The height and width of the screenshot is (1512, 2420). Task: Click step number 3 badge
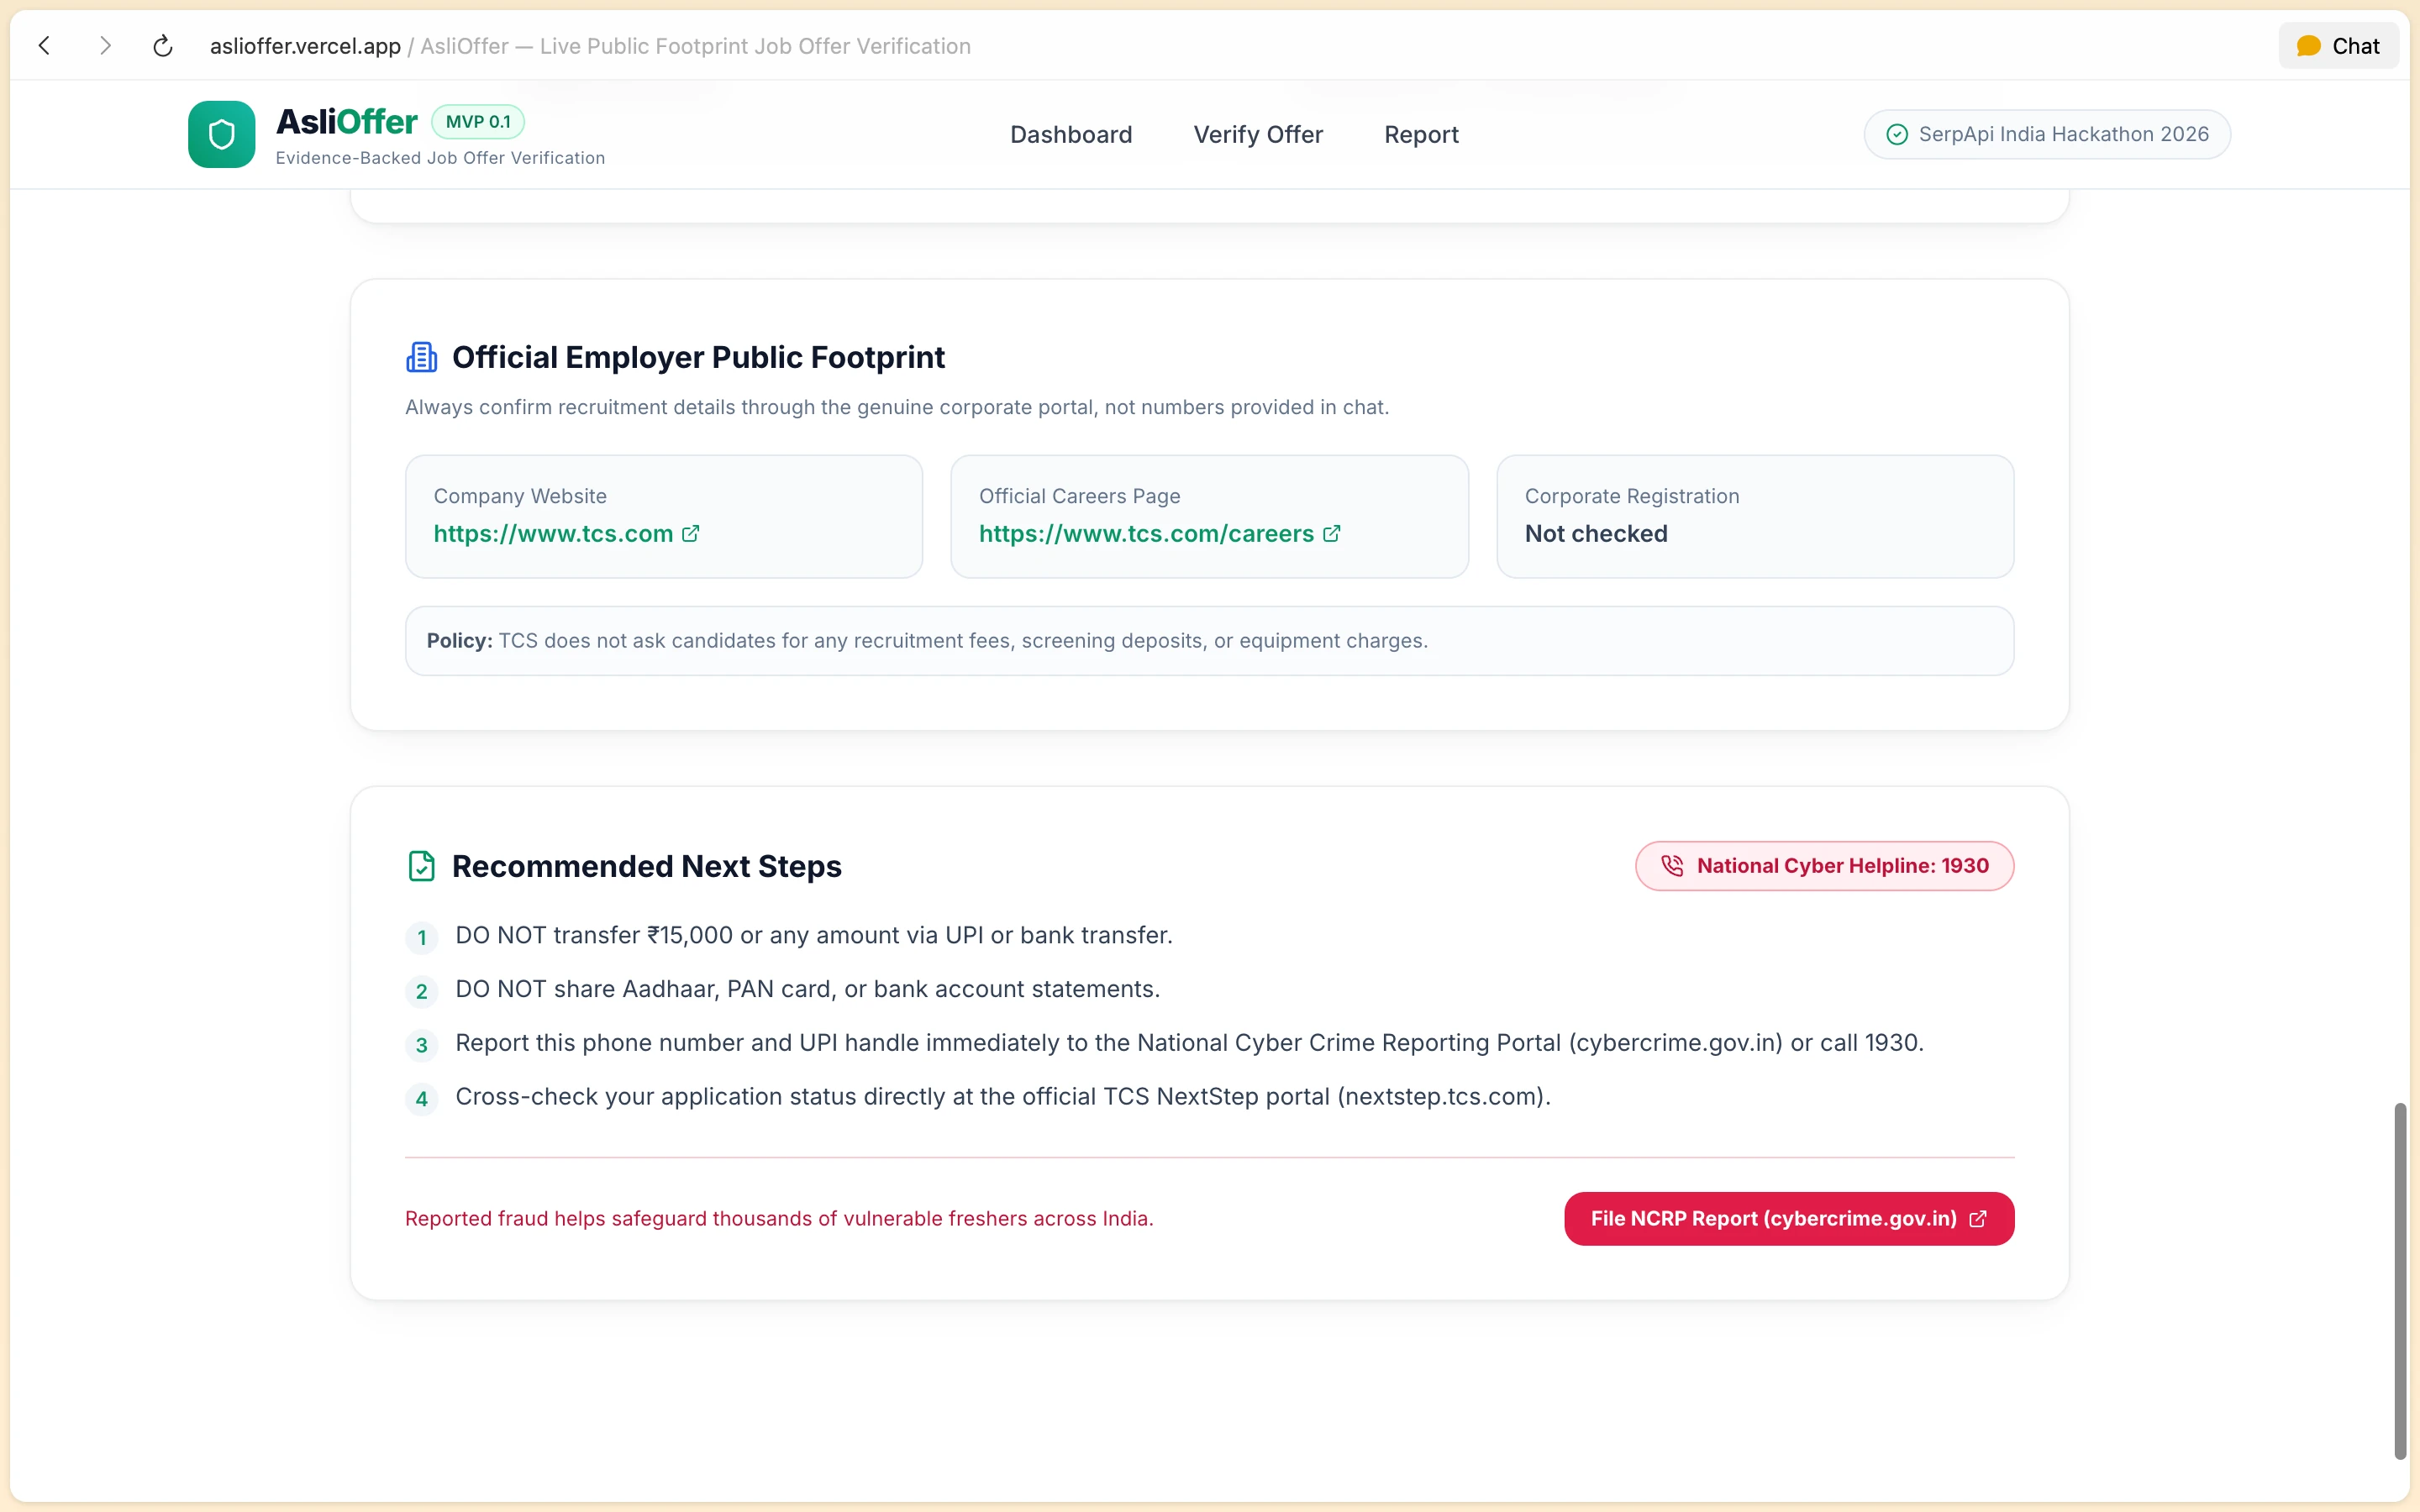coord(421,1046)
